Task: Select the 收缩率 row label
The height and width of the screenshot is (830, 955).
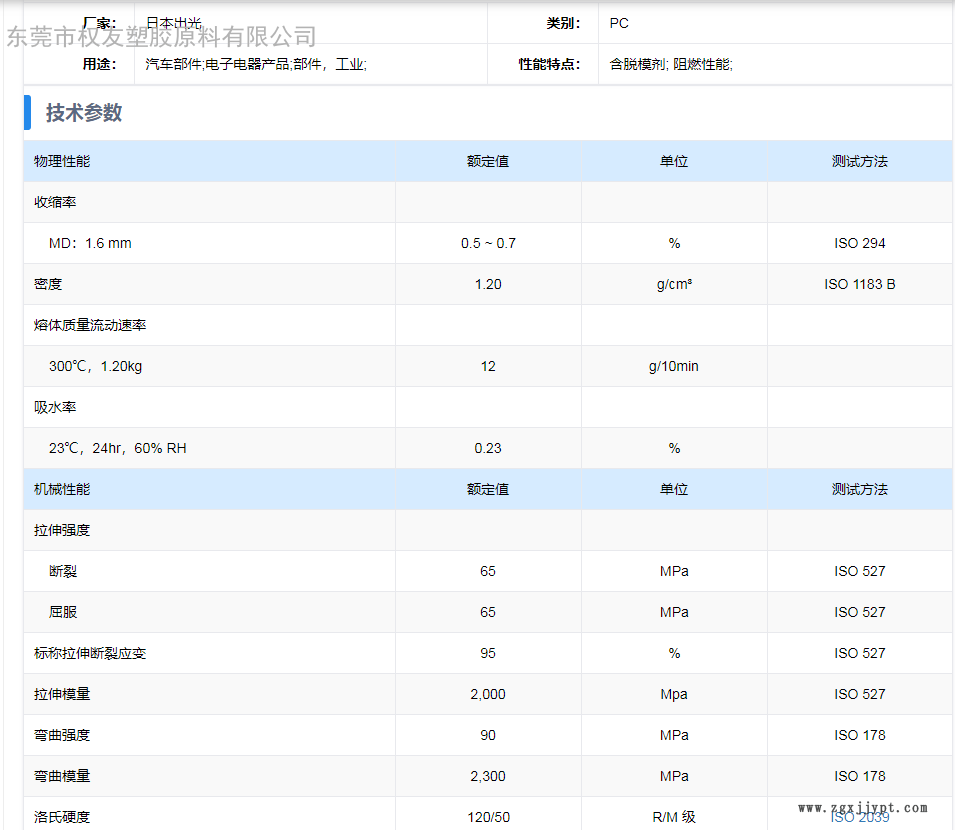Action: pos(55,202)
